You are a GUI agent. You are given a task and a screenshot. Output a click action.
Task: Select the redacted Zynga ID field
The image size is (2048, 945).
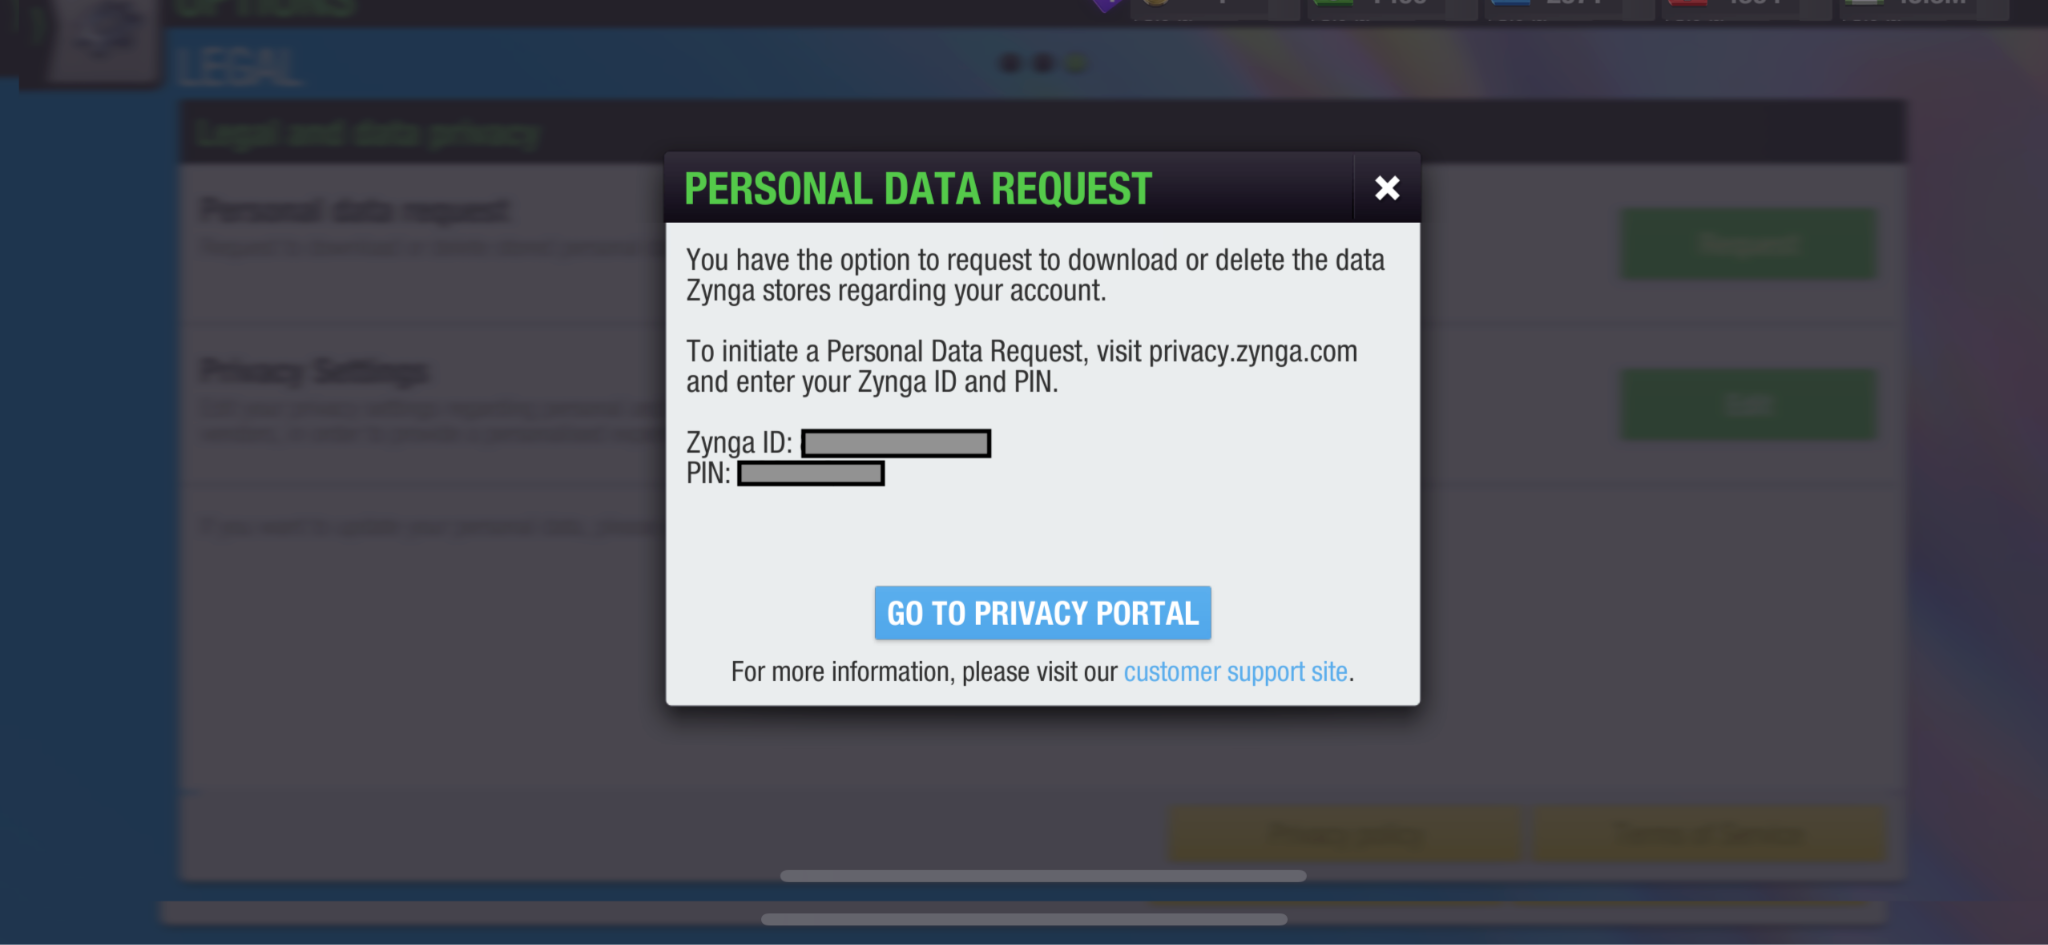896,443
